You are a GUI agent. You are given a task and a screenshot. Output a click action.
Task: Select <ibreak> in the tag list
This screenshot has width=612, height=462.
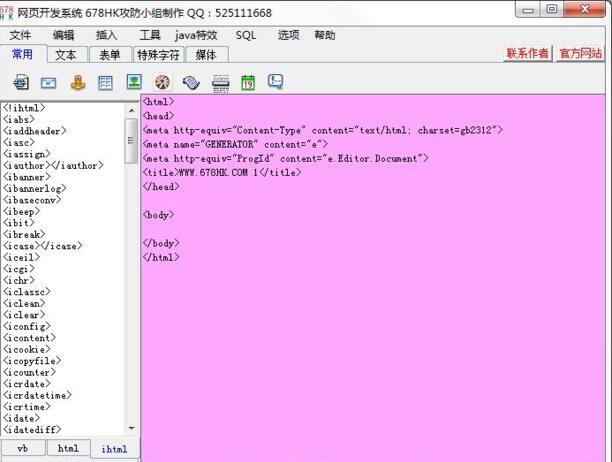pyautogui.click(x=24, y=235)
